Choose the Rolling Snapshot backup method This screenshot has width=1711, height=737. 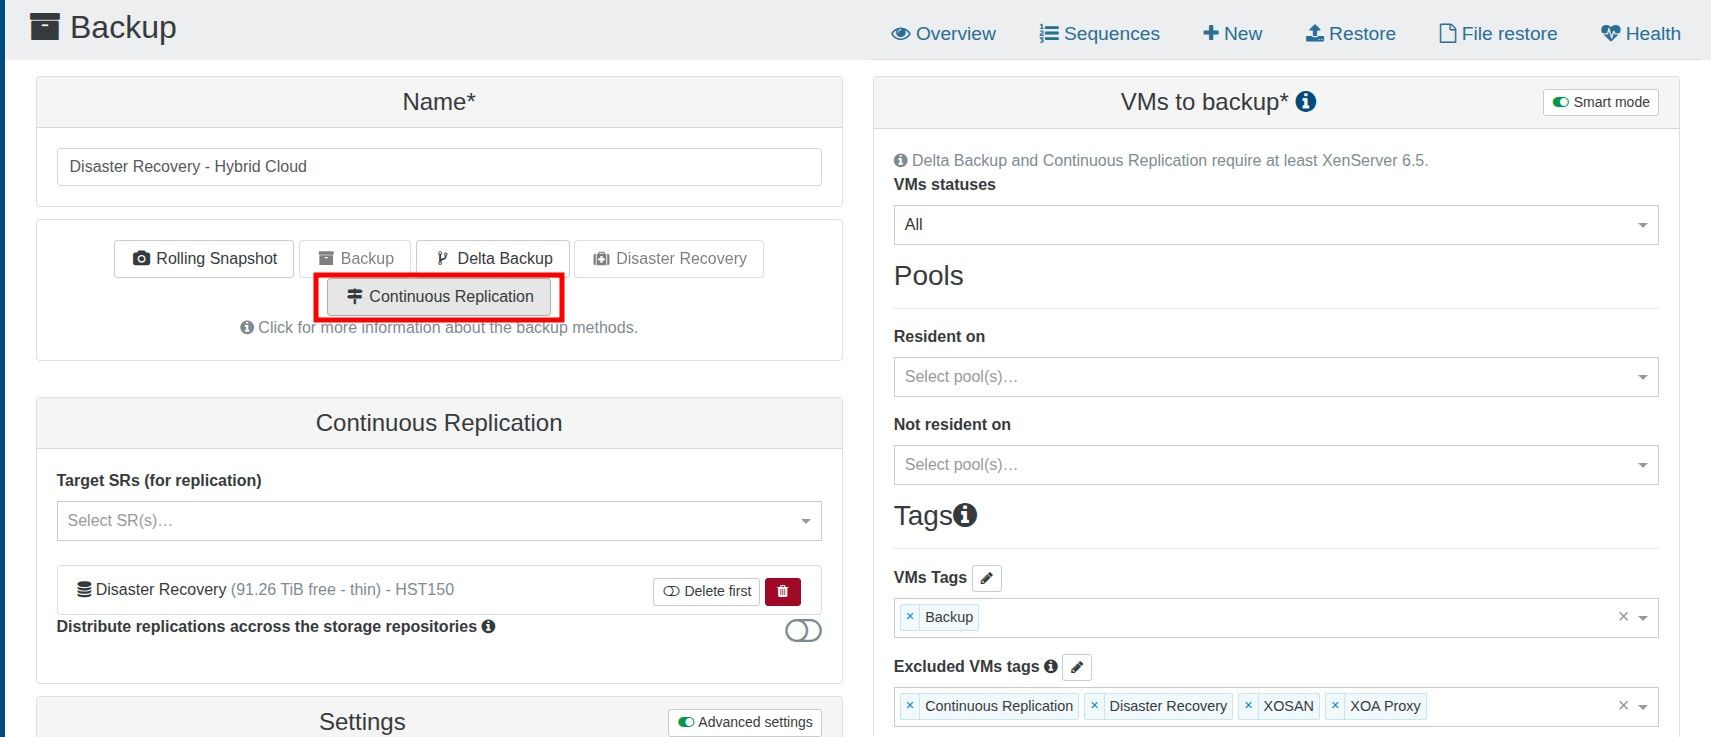(x=204, y=259)
